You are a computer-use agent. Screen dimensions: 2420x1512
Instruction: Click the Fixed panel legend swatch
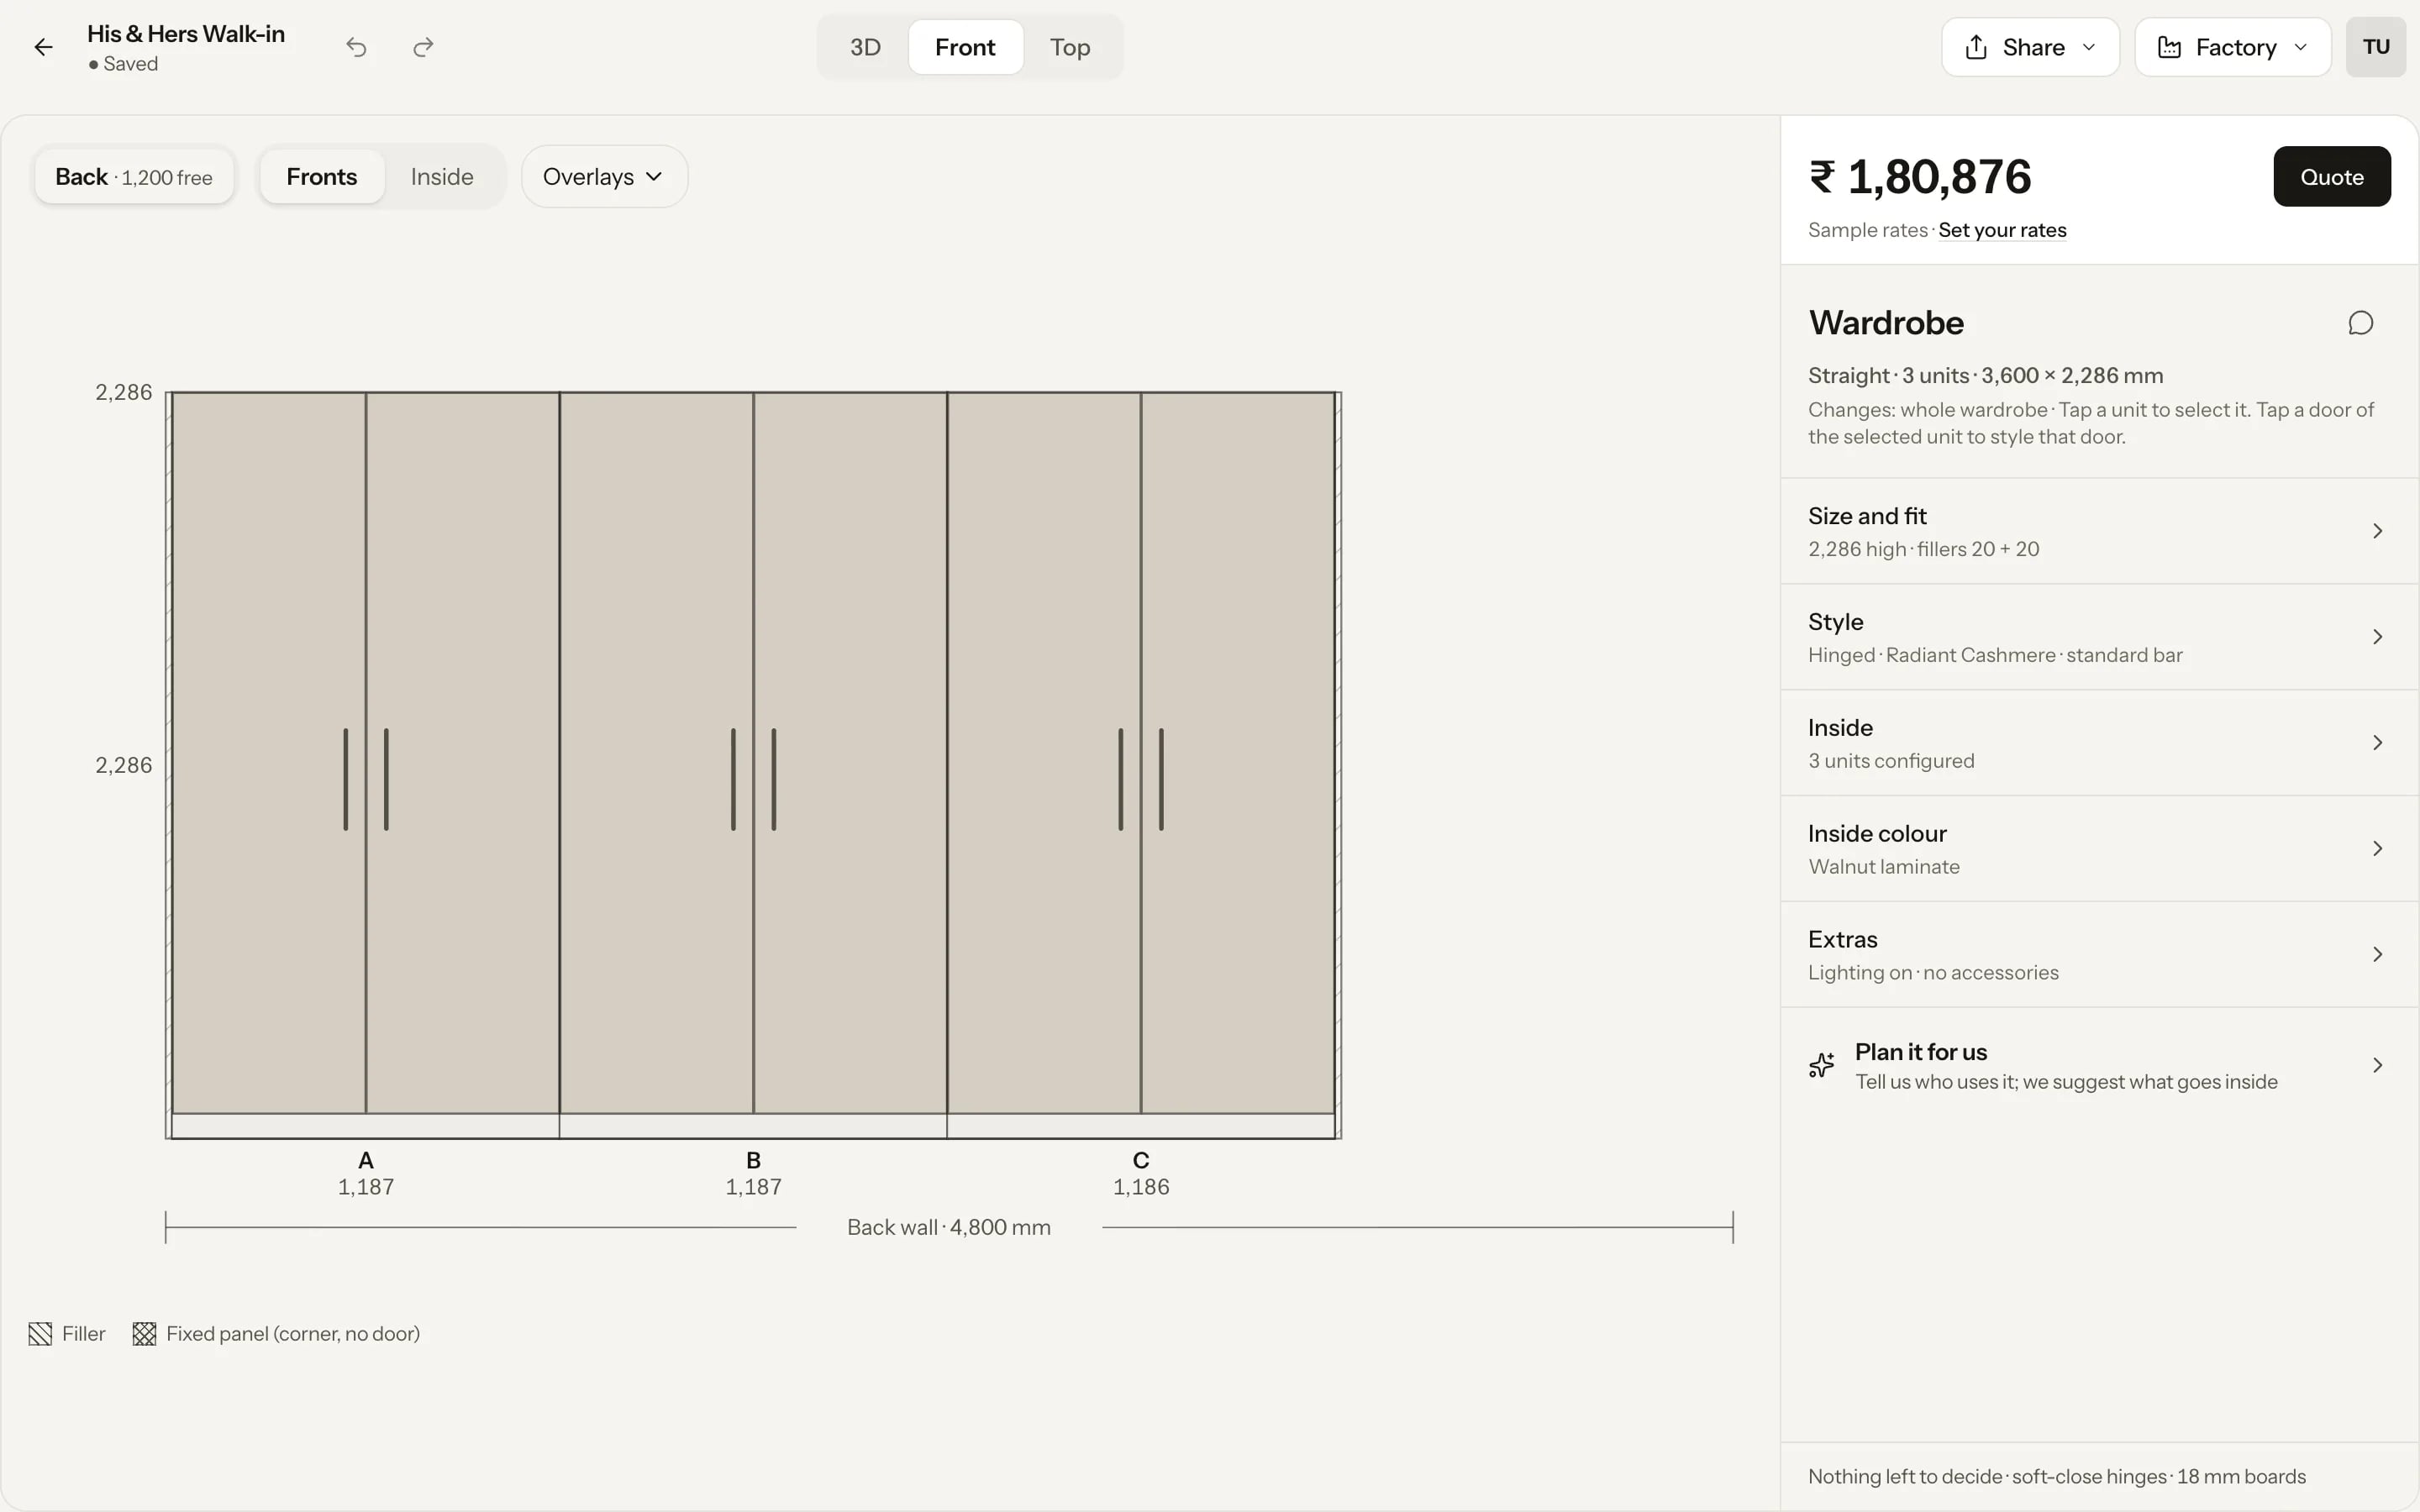pos(144,1334)
